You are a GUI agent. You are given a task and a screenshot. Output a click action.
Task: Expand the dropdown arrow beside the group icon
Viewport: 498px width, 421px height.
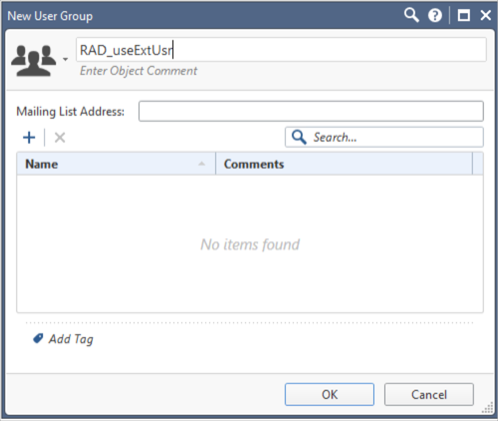(x=65, y=59)
